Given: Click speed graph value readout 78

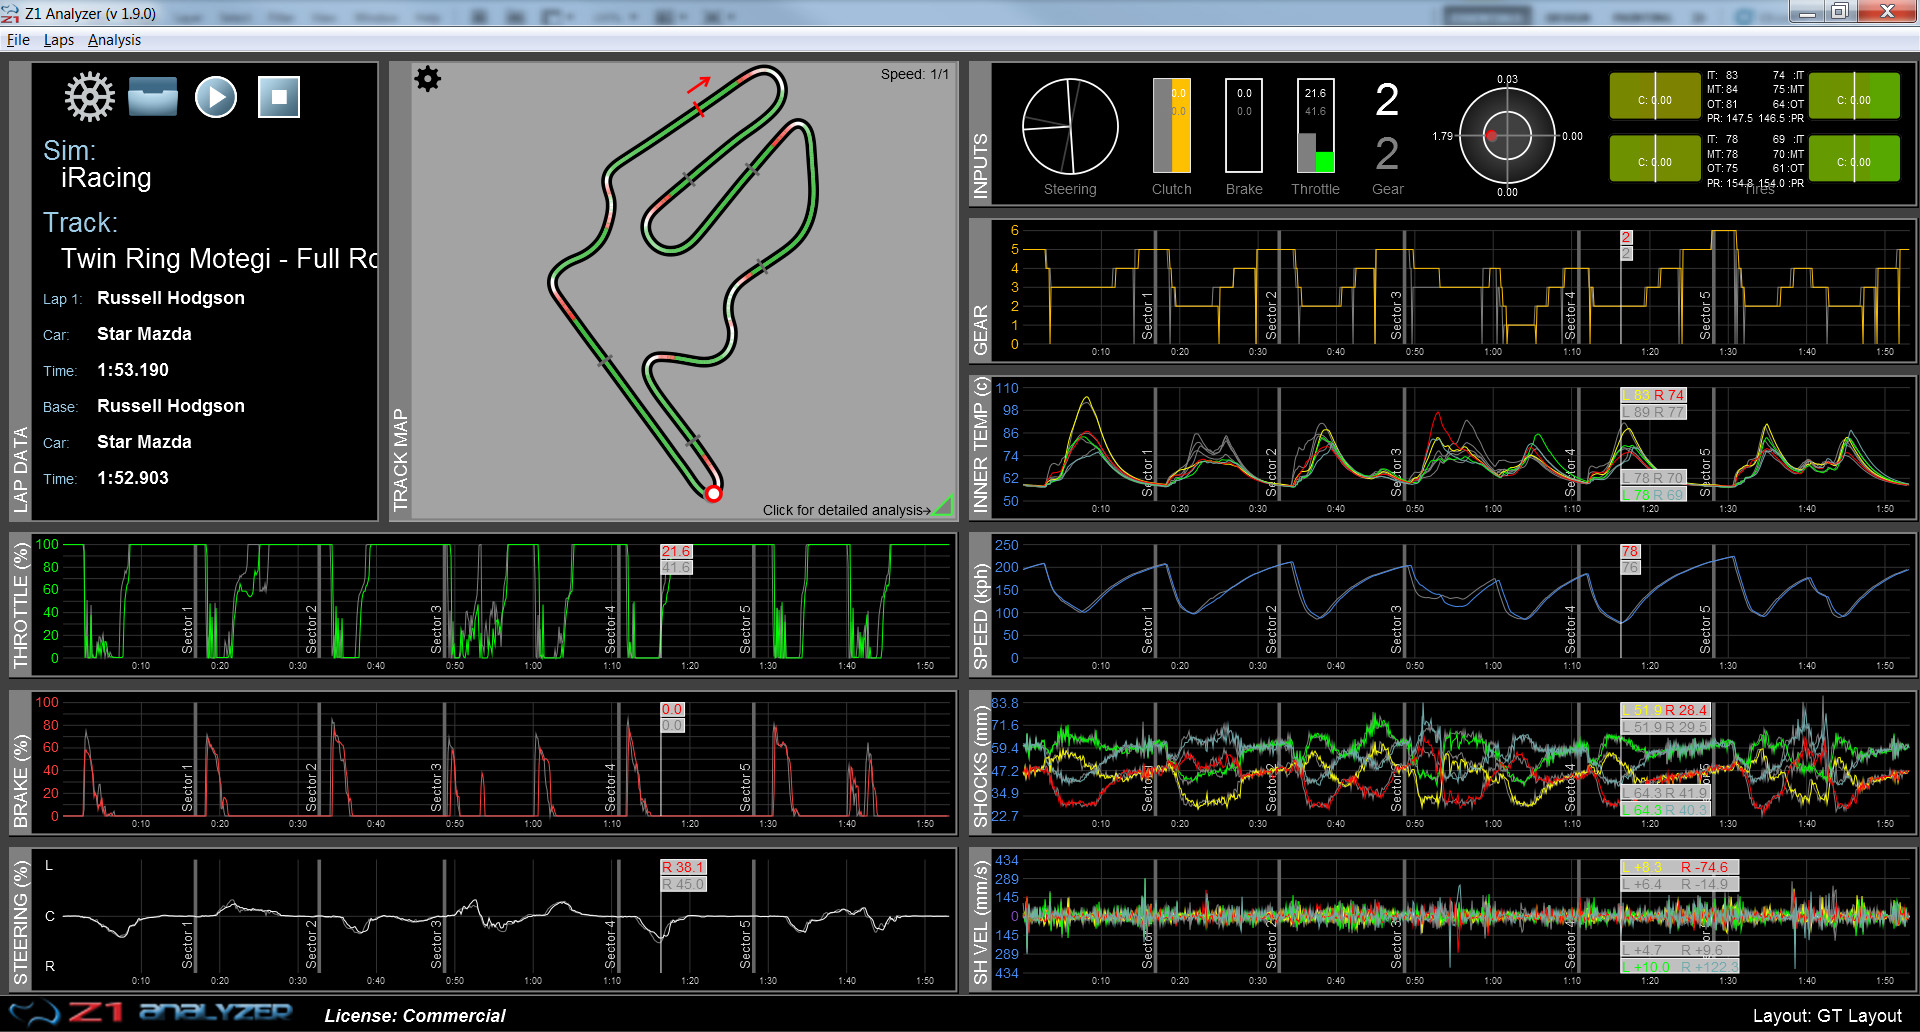Looking at the screenshot, I should 1630,551.
